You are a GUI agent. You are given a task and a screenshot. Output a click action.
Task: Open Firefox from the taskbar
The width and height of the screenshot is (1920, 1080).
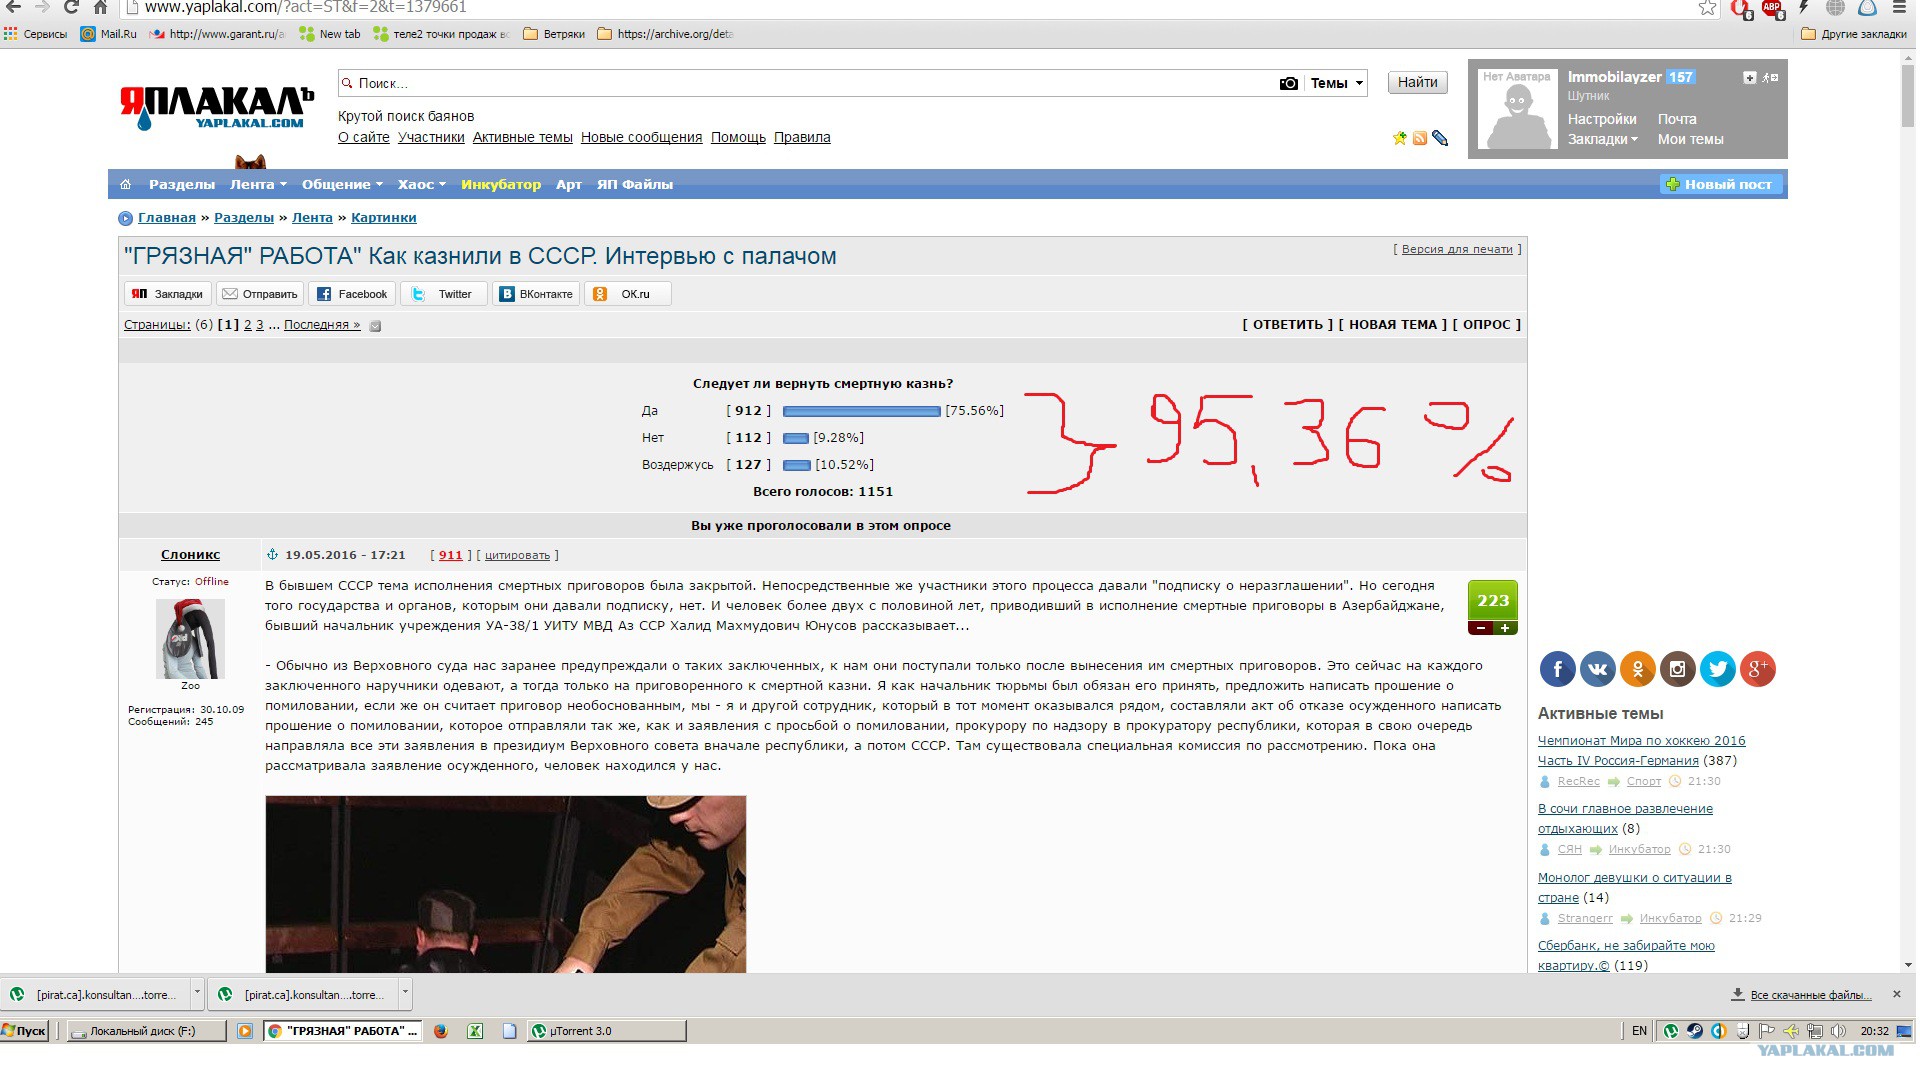coord(440,1031)
